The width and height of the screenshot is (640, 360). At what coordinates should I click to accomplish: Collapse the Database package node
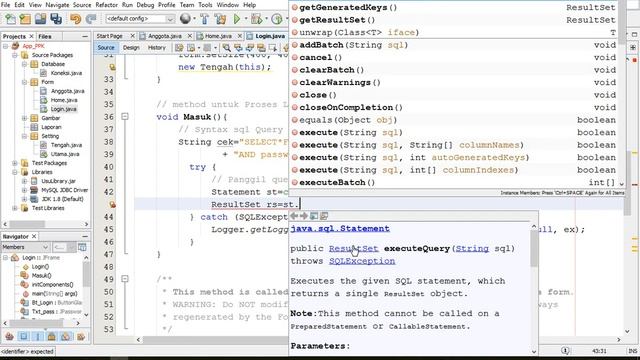pyautogui.click(x=24, y=64)
